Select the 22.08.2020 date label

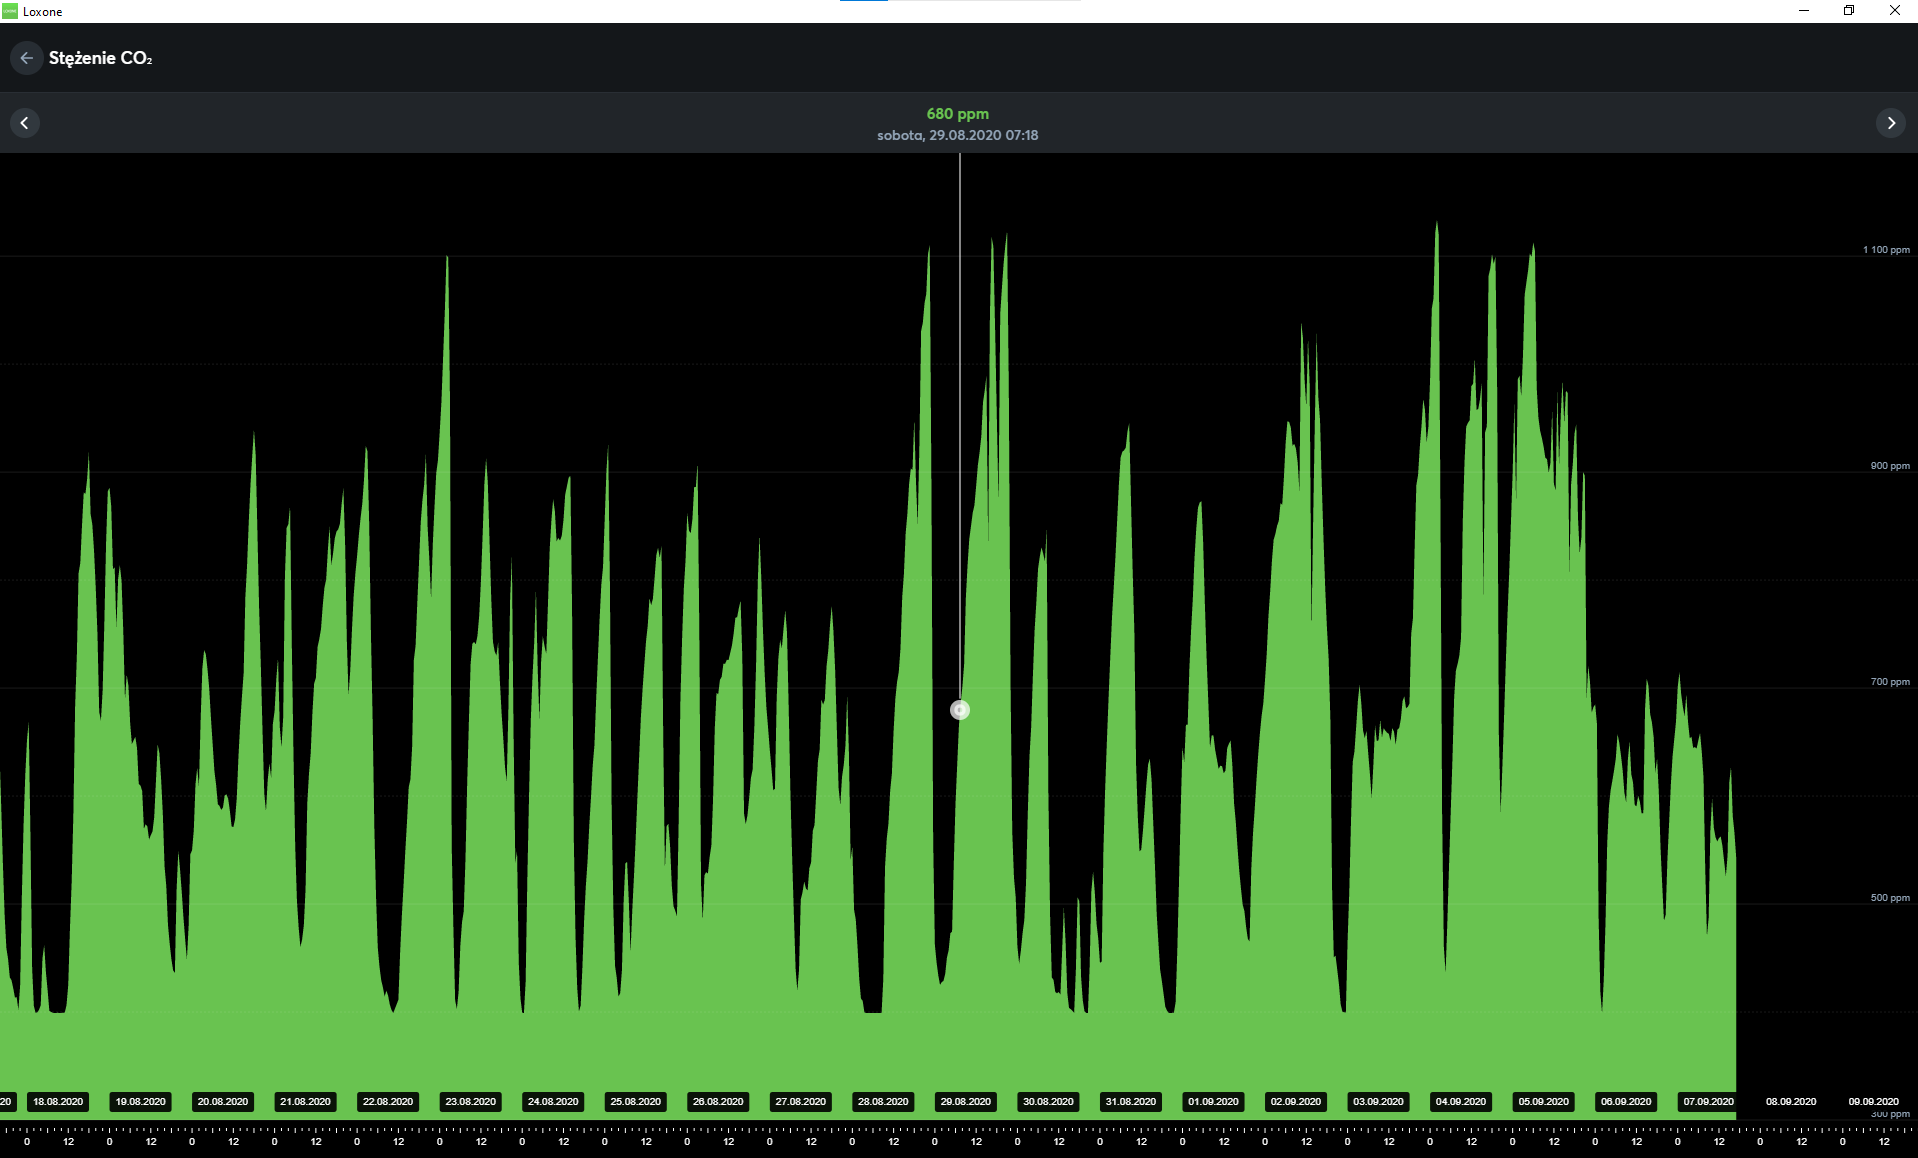[388, 1102]
